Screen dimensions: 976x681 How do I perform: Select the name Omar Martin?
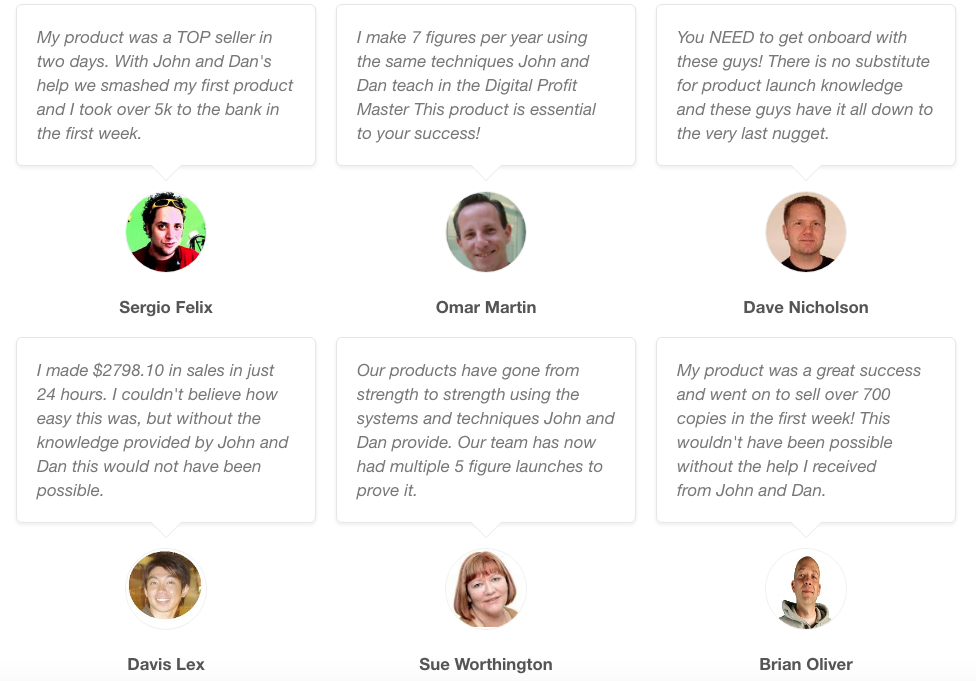tap(486, 308)
